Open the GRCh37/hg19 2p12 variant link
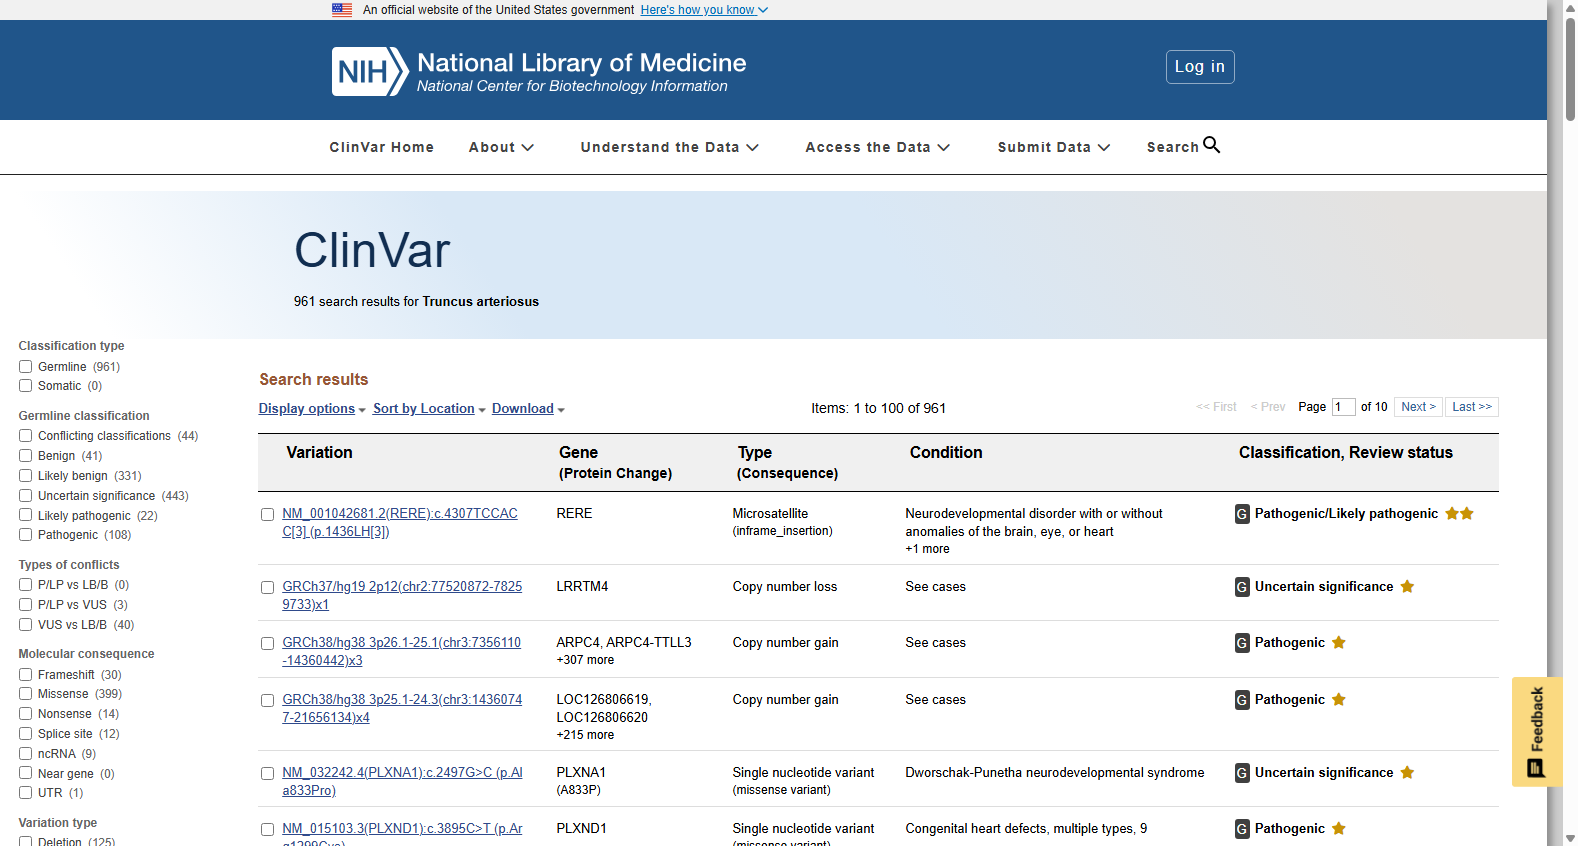This screenshot has width=1578, height=846. pyautogui.click(x=402, y=596)
